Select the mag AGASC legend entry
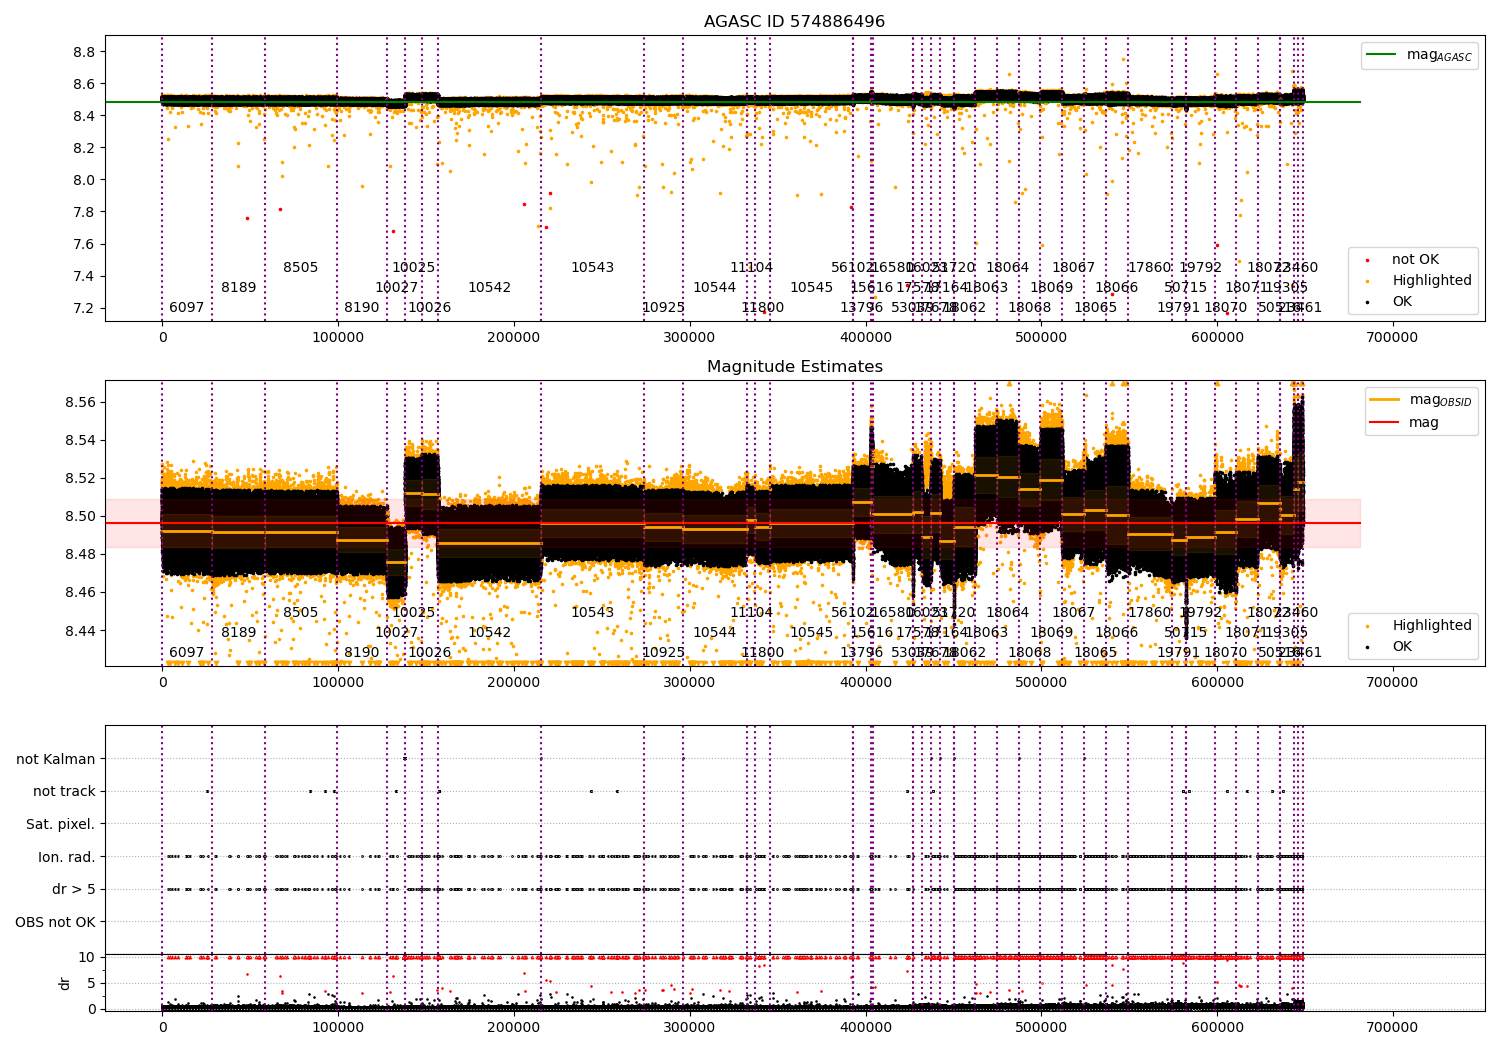 1419,55
